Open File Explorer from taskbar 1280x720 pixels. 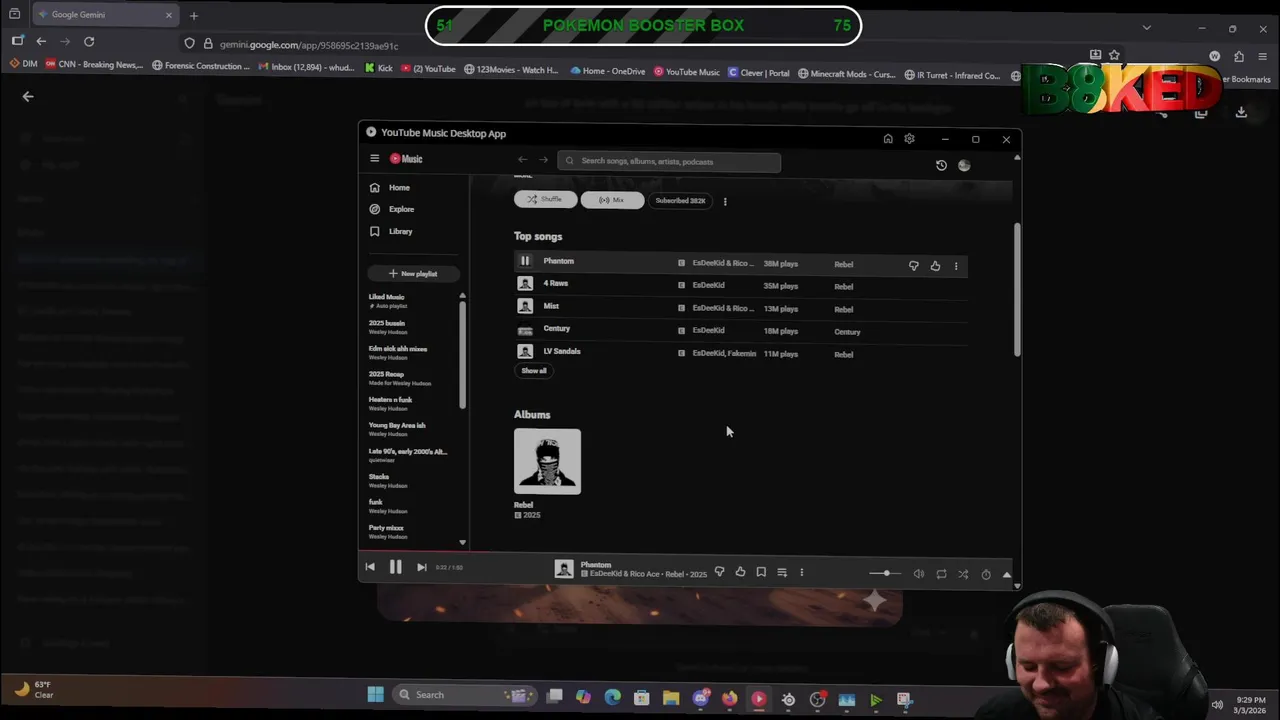click(671, 698)
